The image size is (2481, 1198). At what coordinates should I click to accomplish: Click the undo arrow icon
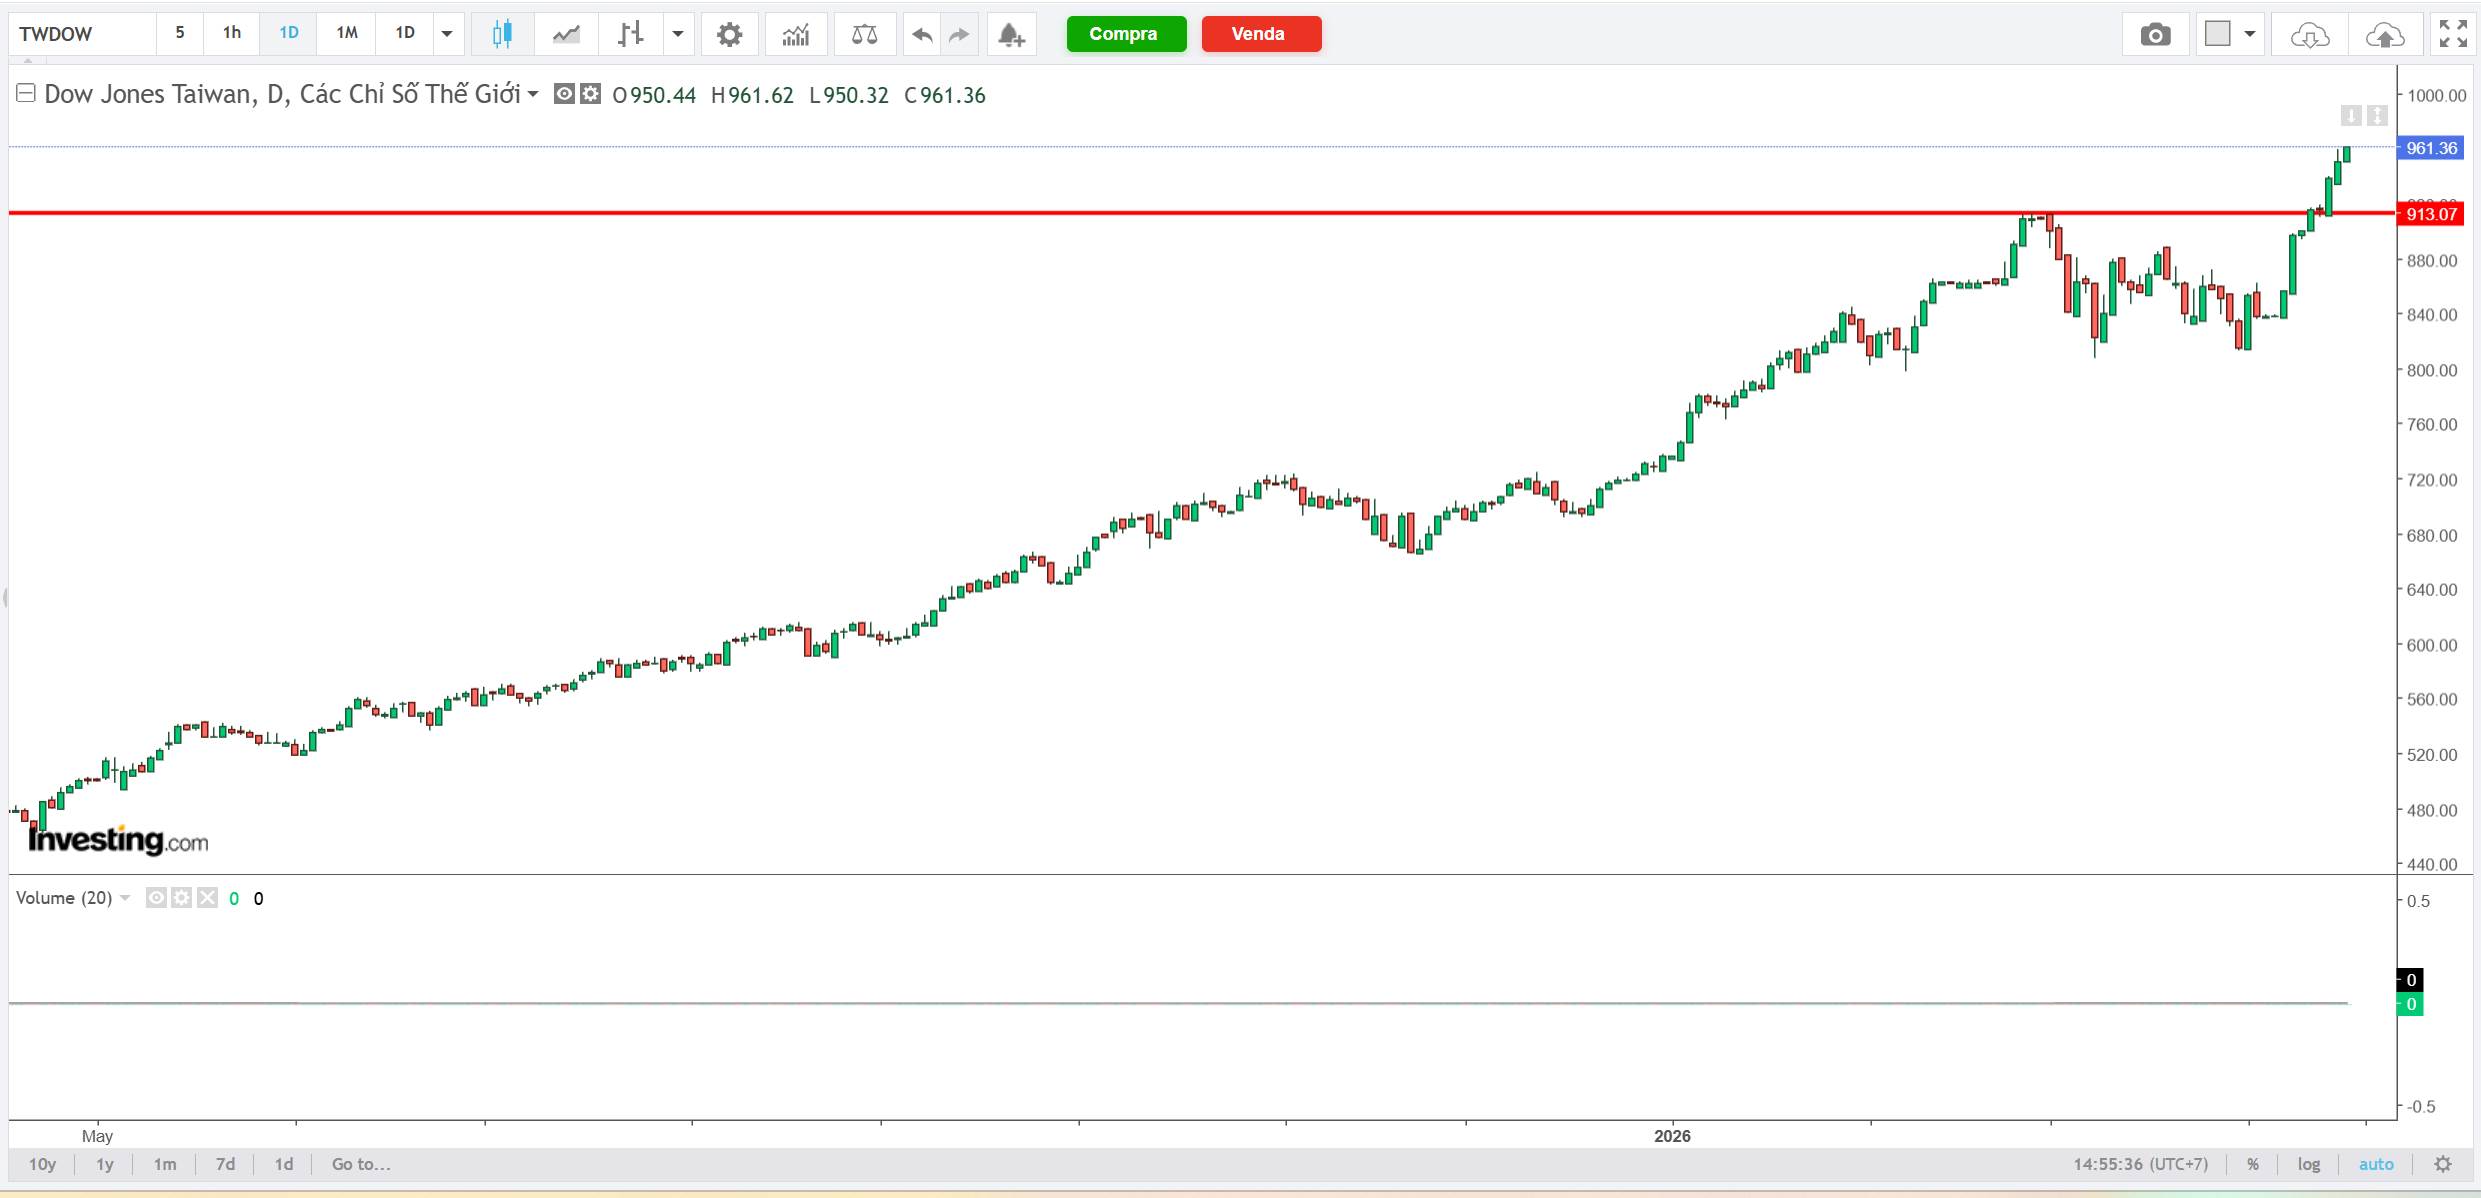click(922, 35)
